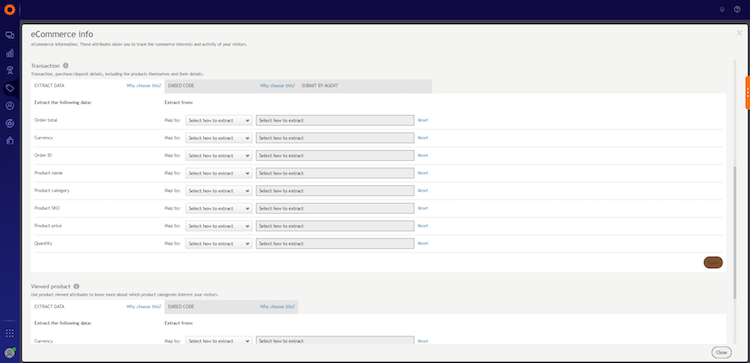Screen dimensions: 750x363
Task: Click the round icon at top-right corner
Action: coord(738,9)
